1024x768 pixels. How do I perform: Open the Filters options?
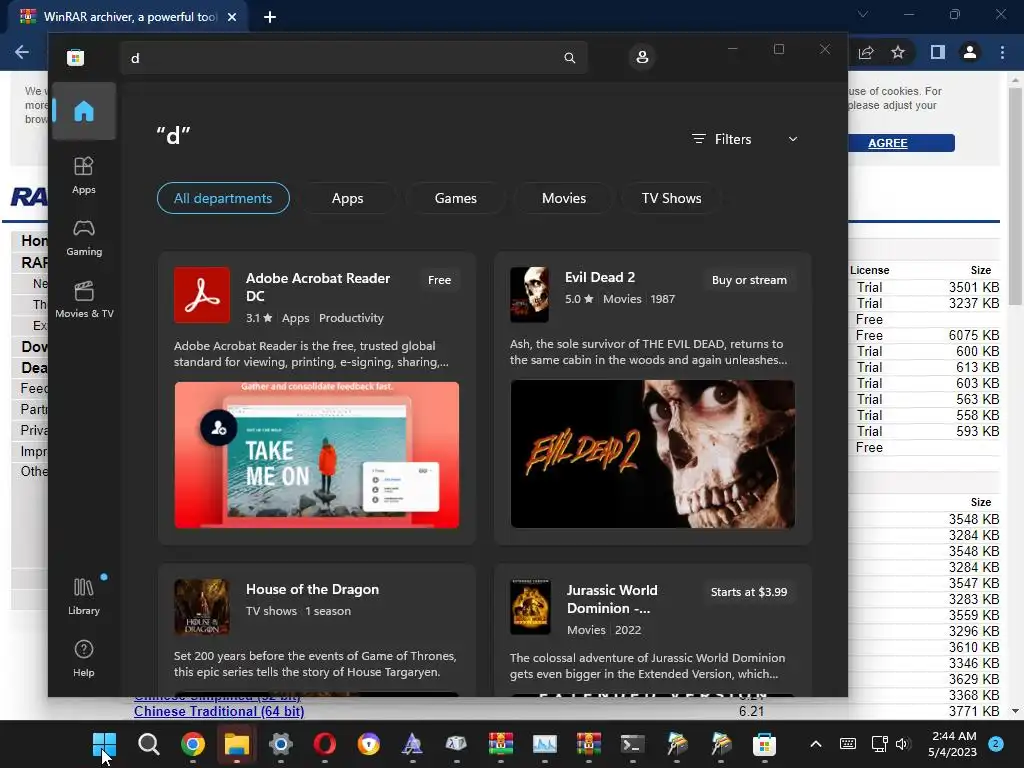(722, 139)
